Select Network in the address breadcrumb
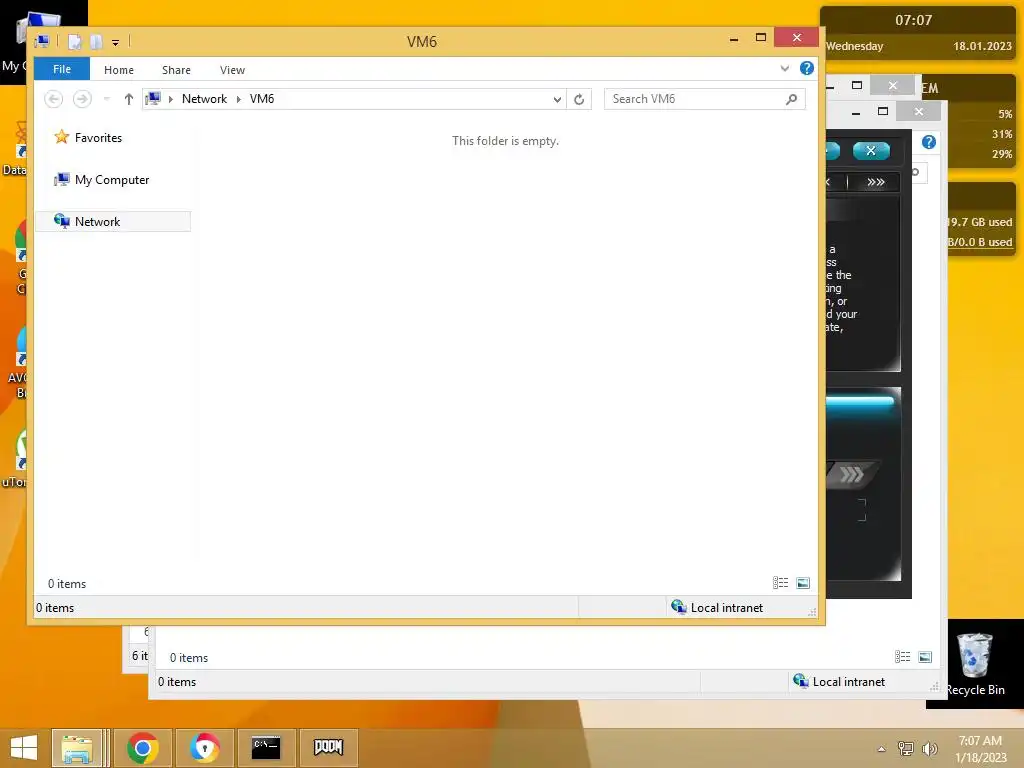Viewport: 1024px width, 768px height. pos(204,99)
